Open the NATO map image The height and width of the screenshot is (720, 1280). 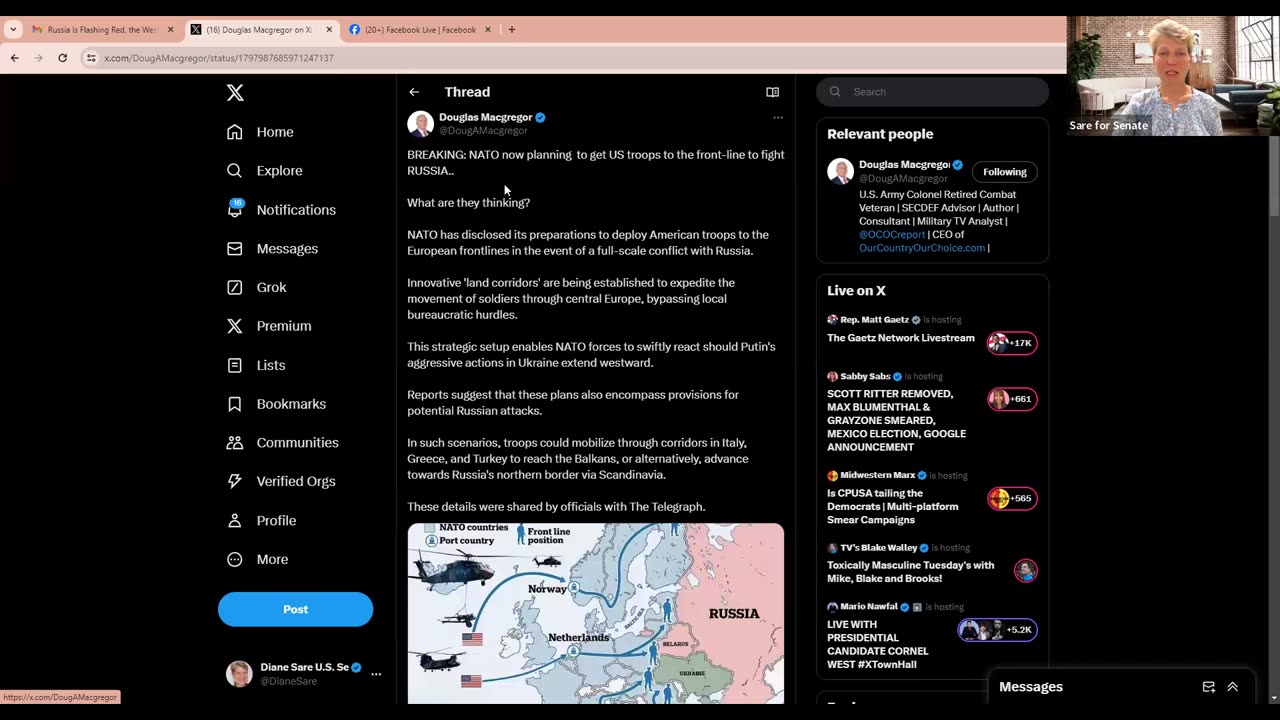click(595, 613)
